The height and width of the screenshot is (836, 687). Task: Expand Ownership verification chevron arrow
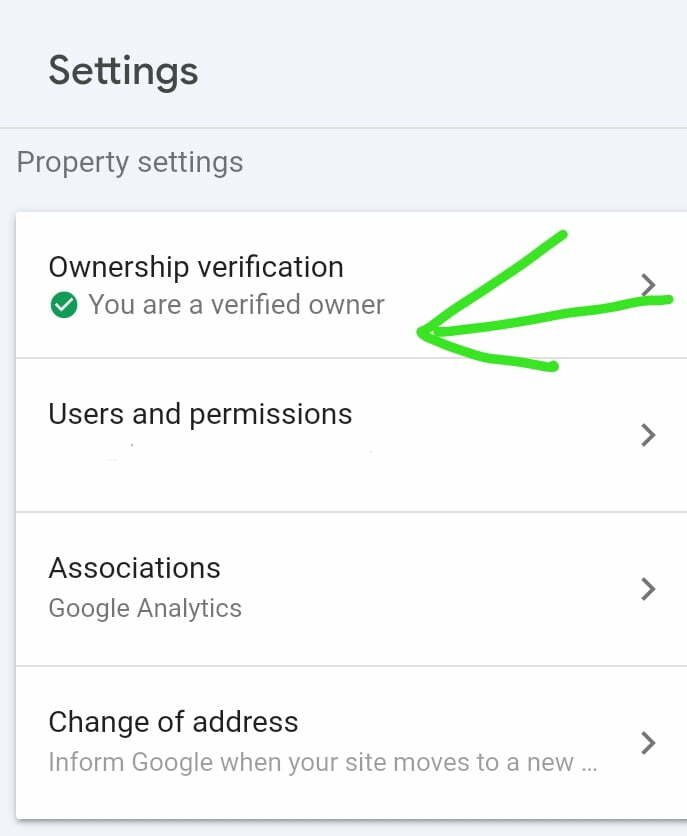648,285
